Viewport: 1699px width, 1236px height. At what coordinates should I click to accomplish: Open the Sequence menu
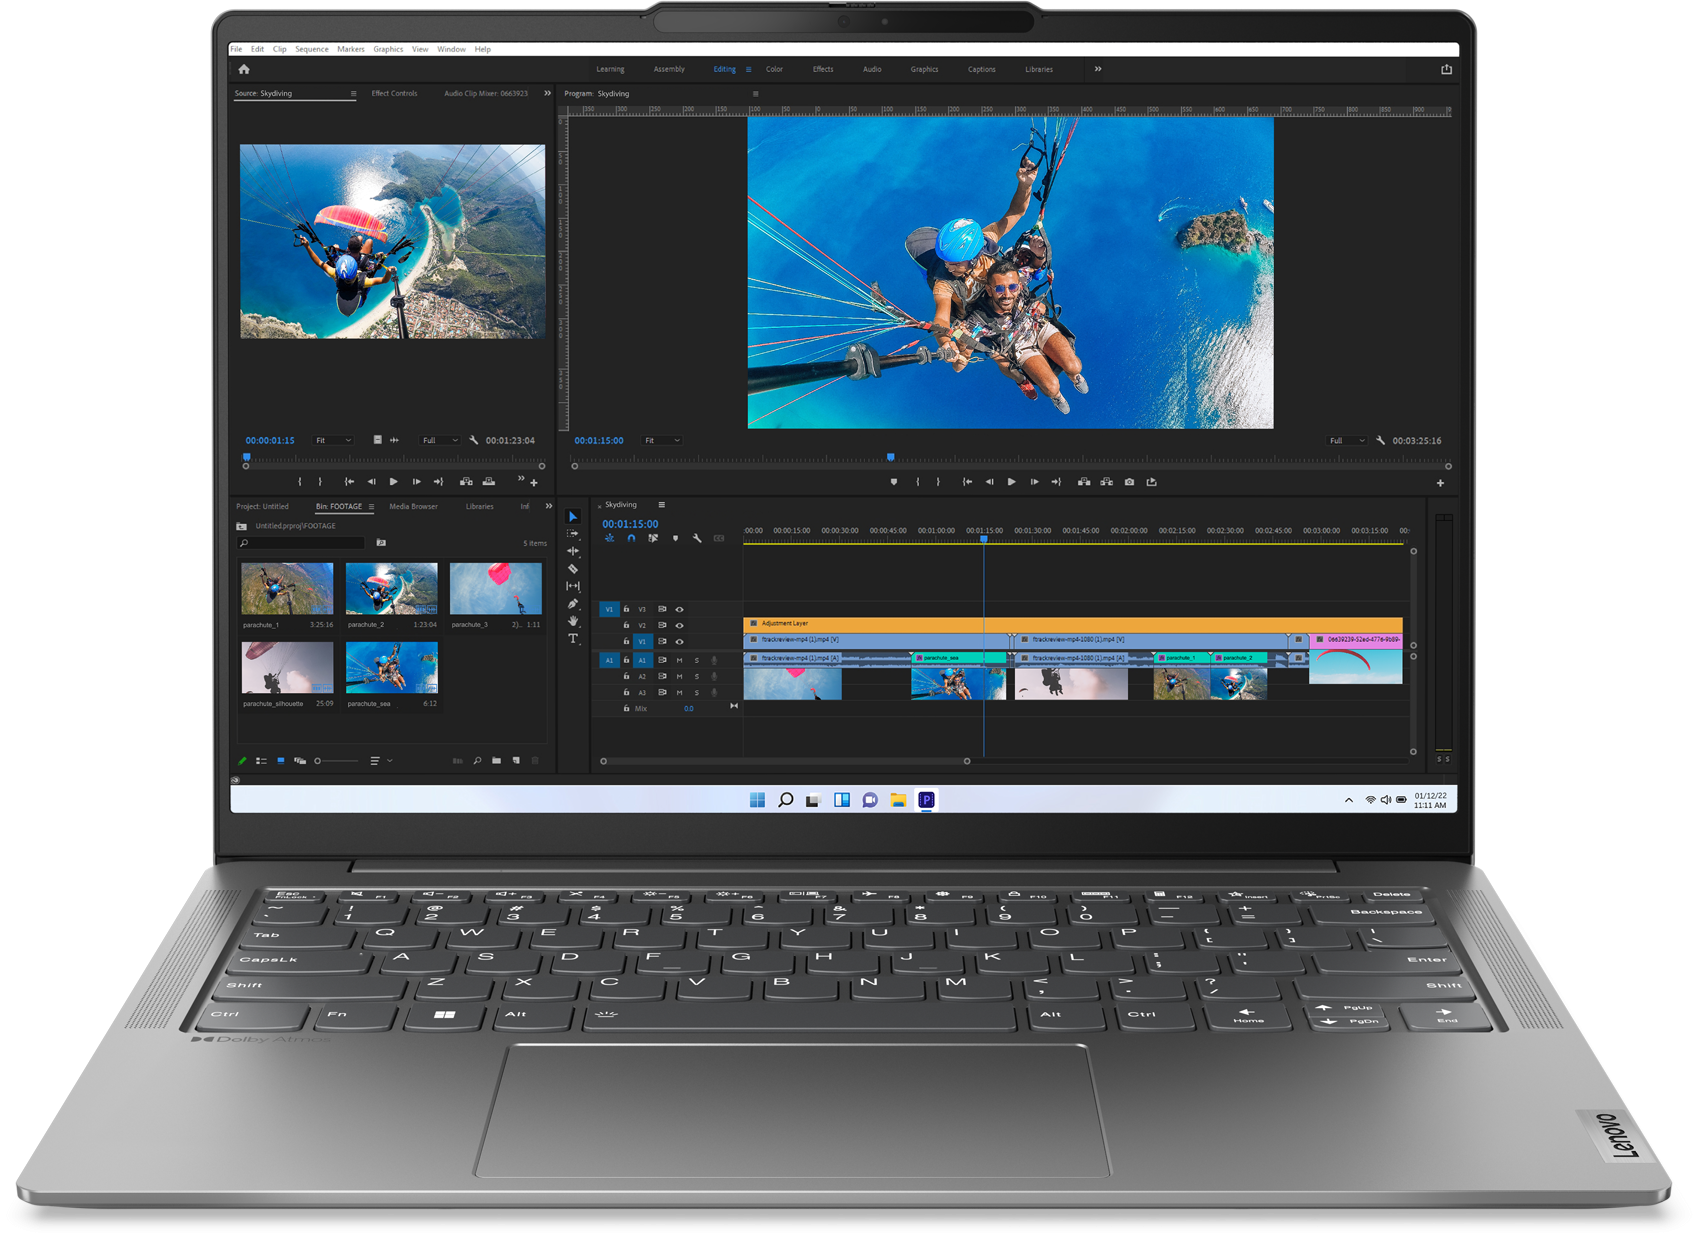click(x=311, y=49)
